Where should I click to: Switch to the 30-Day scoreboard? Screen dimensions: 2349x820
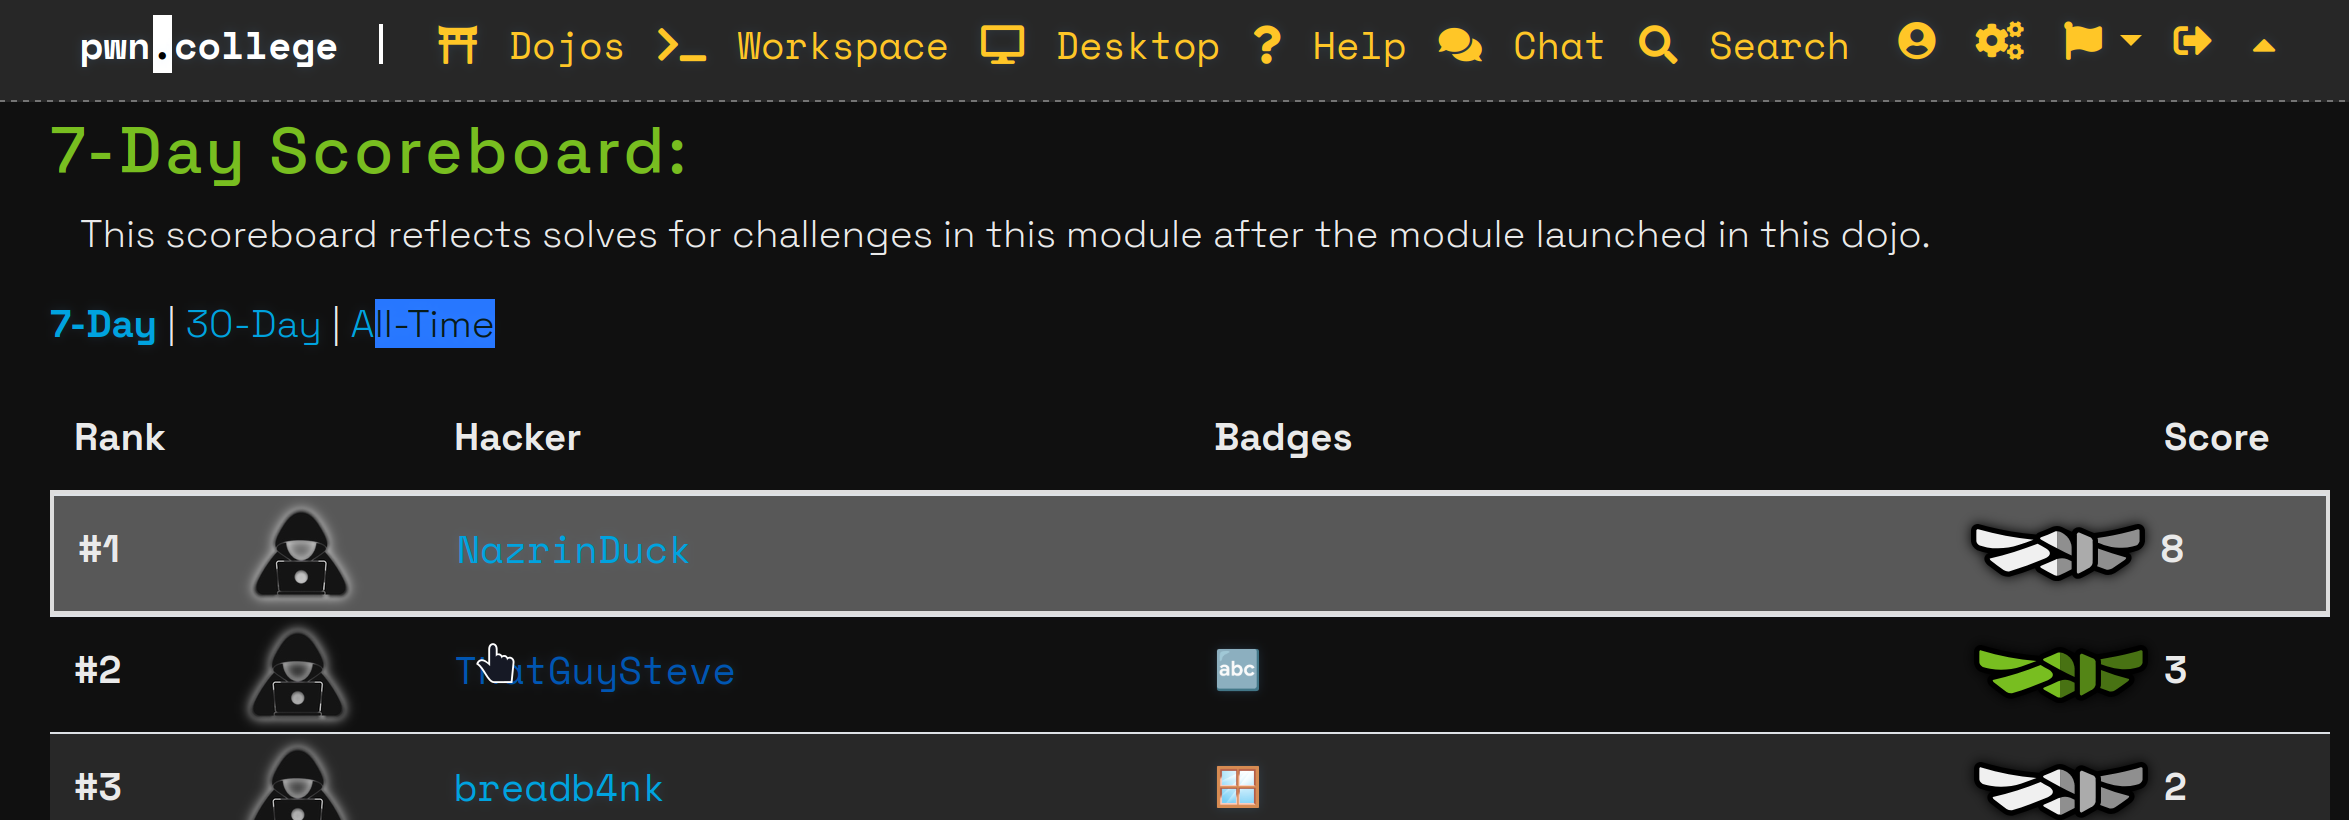253,324
